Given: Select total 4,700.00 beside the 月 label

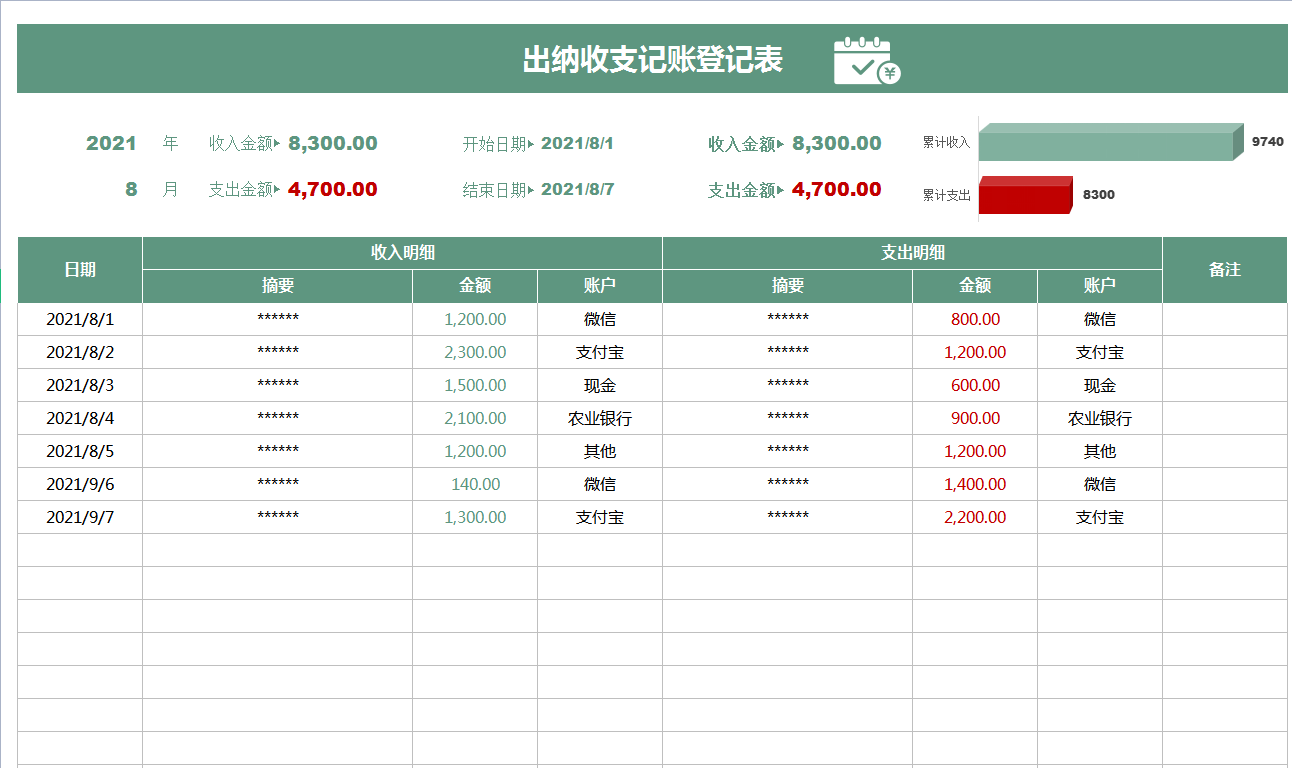Looking at the screenshot, I should 333,189.
